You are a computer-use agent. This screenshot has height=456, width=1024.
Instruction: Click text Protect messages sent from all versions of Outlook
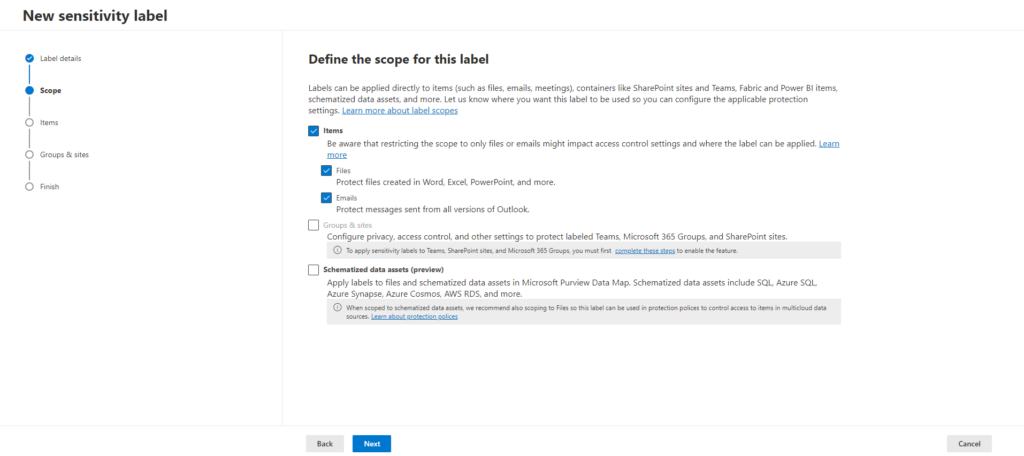click(x=432, y=210)
